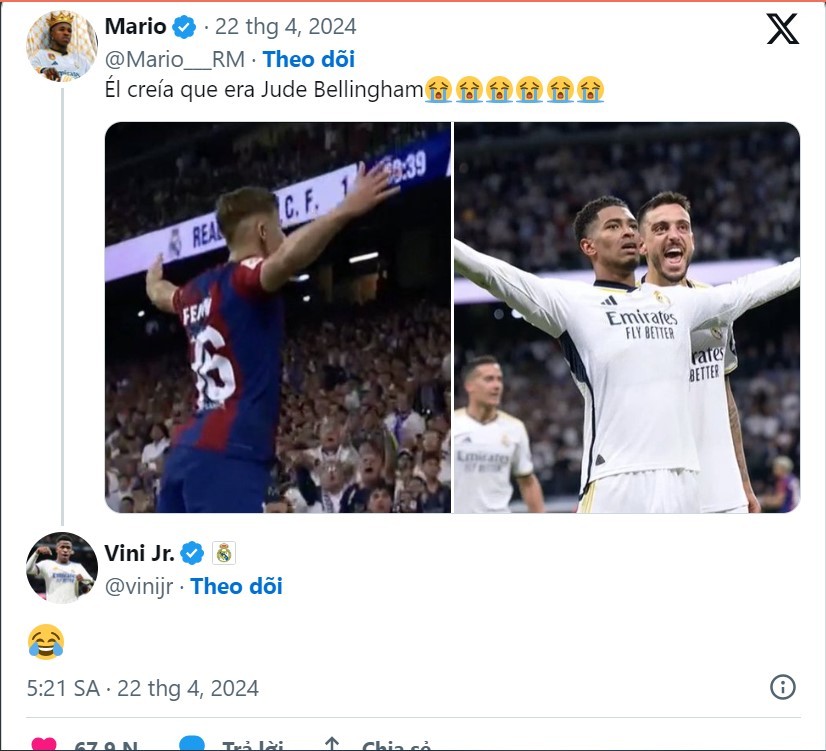Image resolution: width=826 pixels, height=751 pixels.
Task: Click the tweet info icon
Action: pyautogui.click(x=783, y=687)
